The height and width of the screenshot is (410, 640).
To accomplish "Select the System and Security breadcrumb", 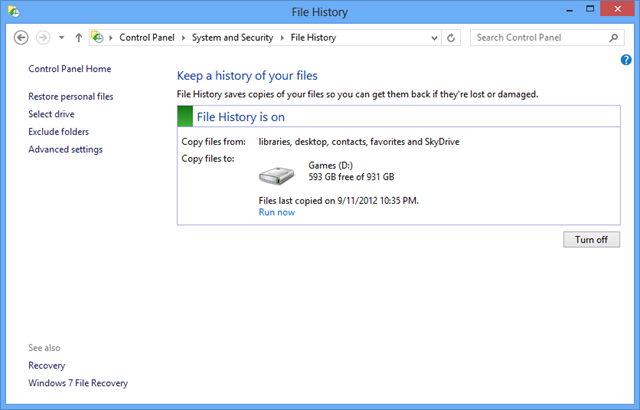I will [235, 37].
